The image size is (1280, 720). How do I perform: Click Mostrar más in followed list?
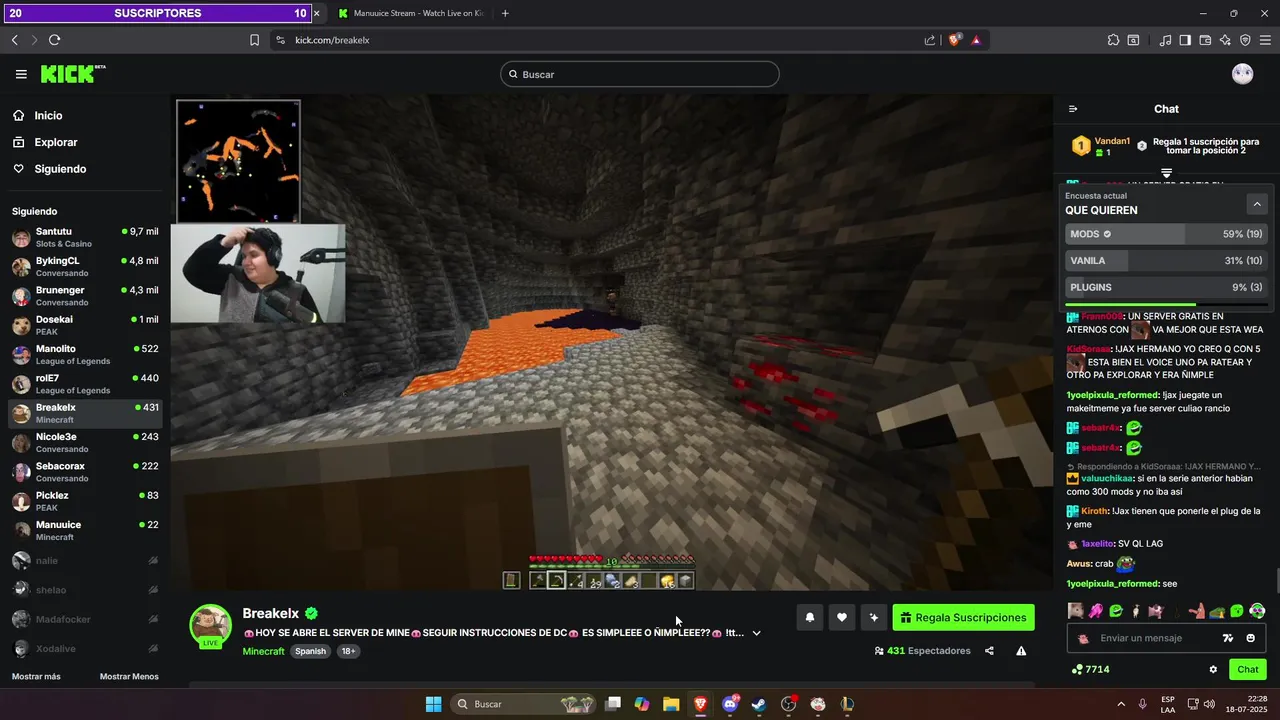[36, 677]
